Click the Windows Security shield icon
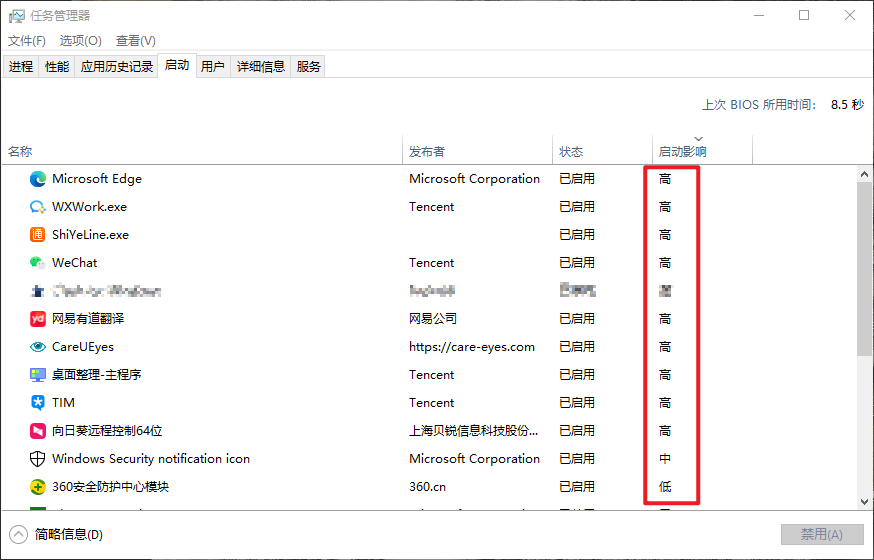This screenshot has height=560, width=874. tap(37, 459)
